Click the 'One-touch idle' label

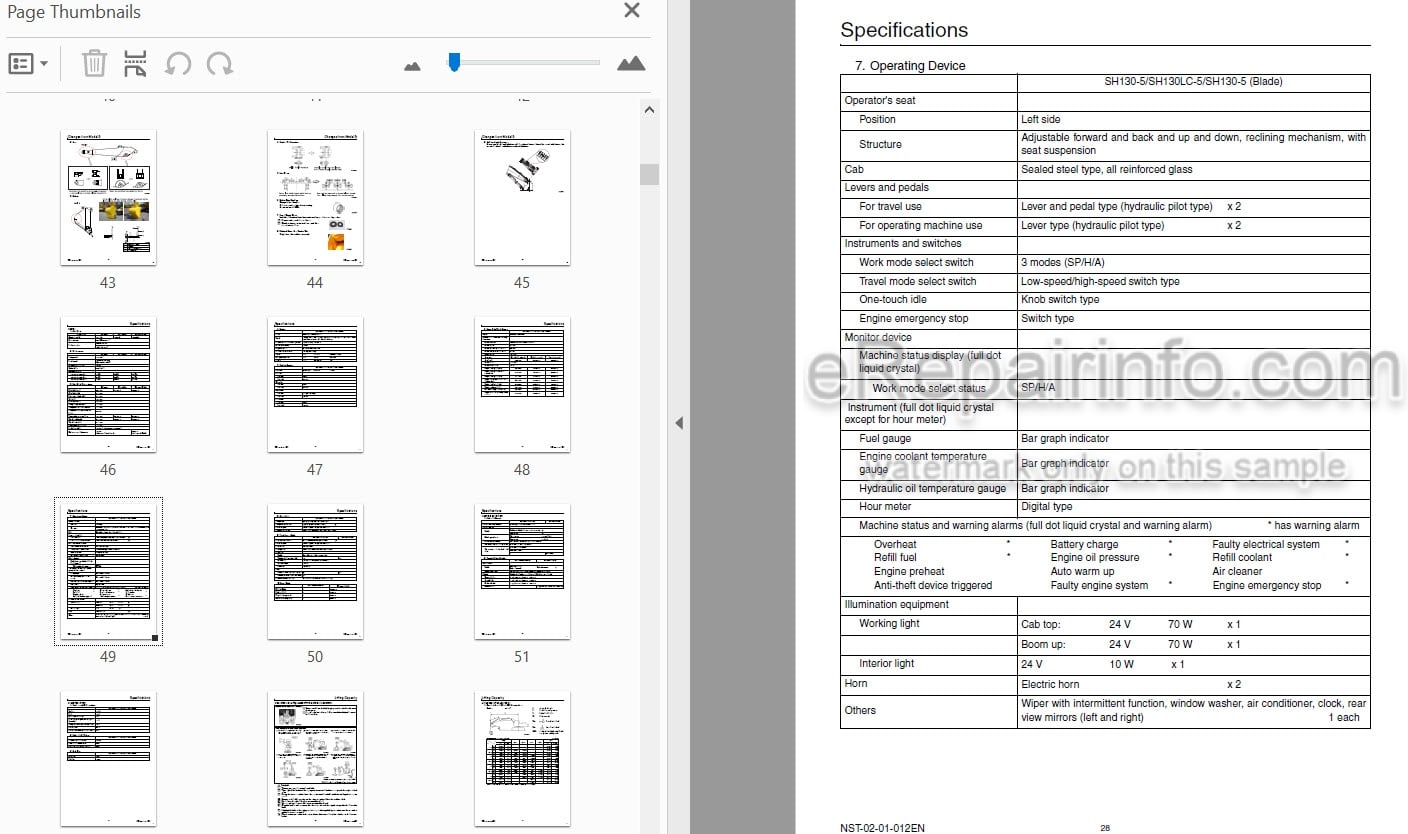click(x=893, y=300)
